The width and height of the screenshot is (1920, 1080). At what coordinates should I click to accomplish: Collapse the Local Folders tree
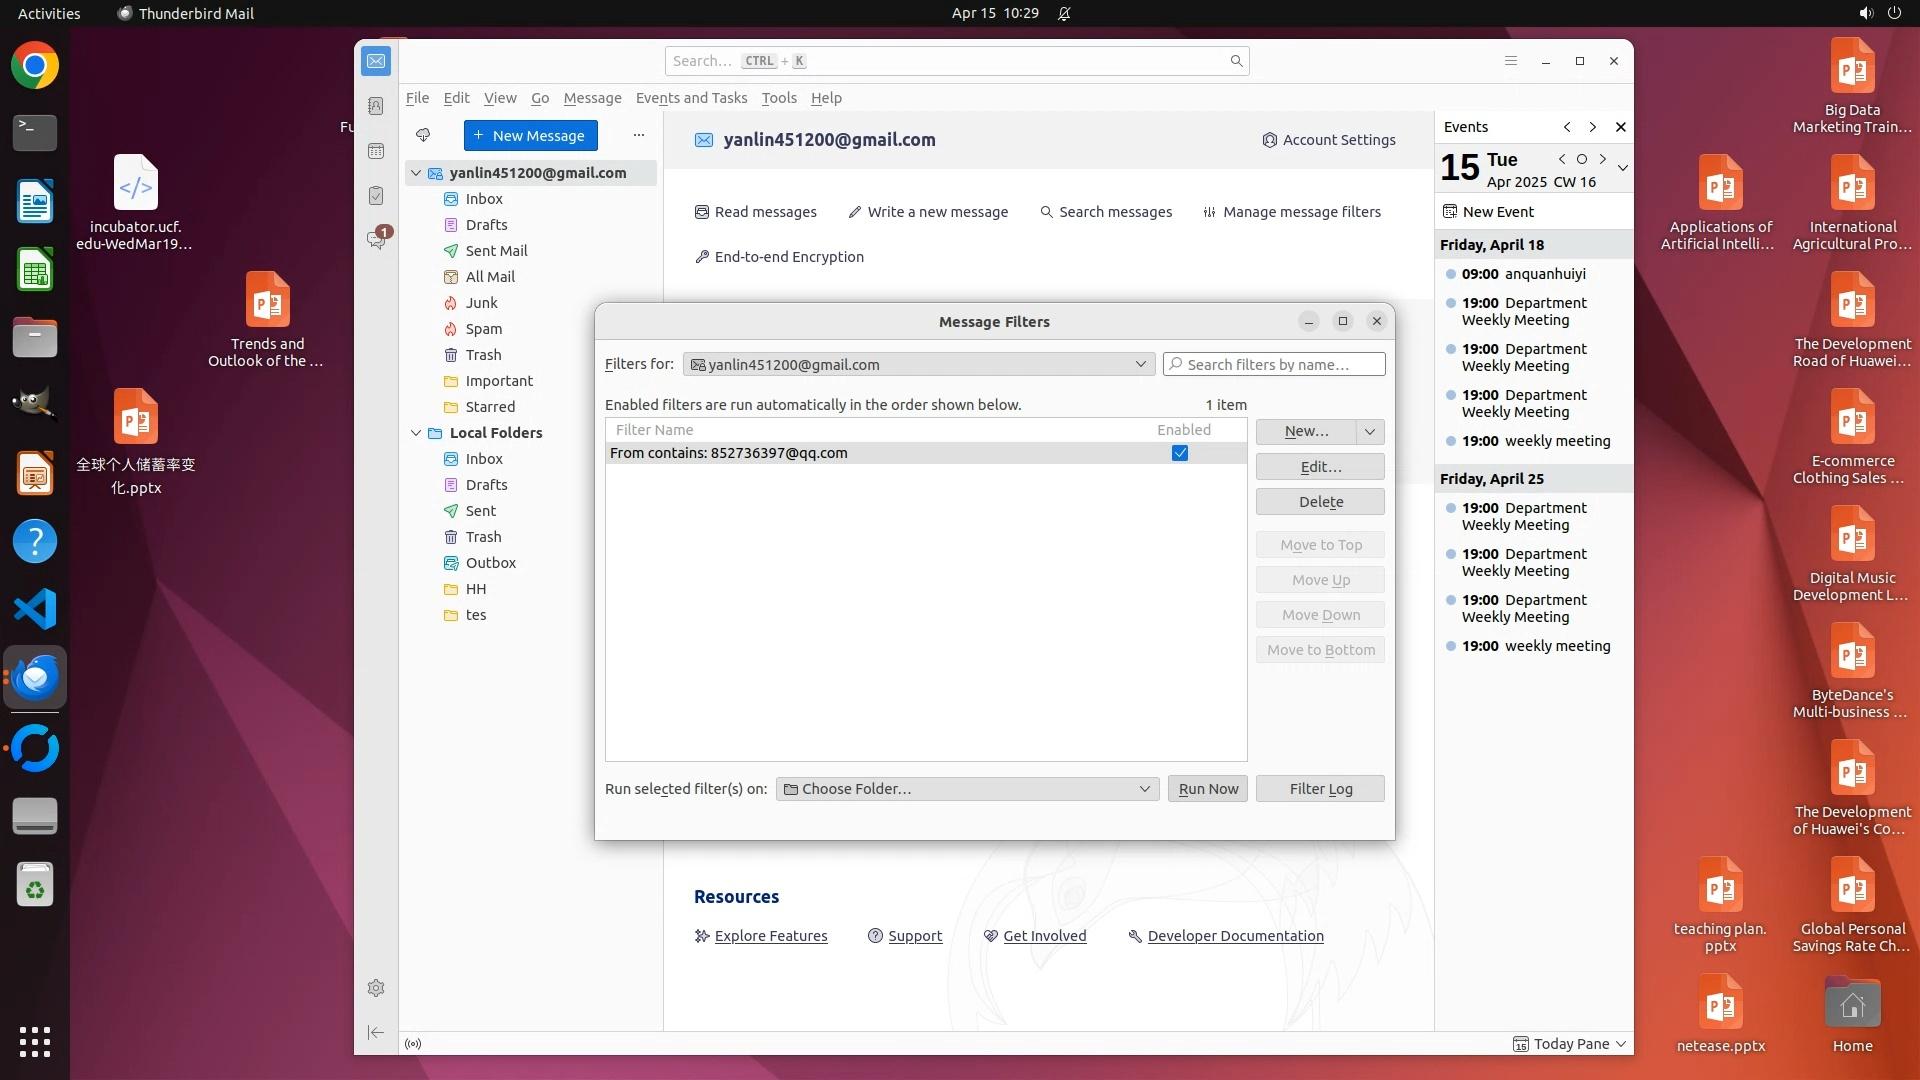(416, 433)
